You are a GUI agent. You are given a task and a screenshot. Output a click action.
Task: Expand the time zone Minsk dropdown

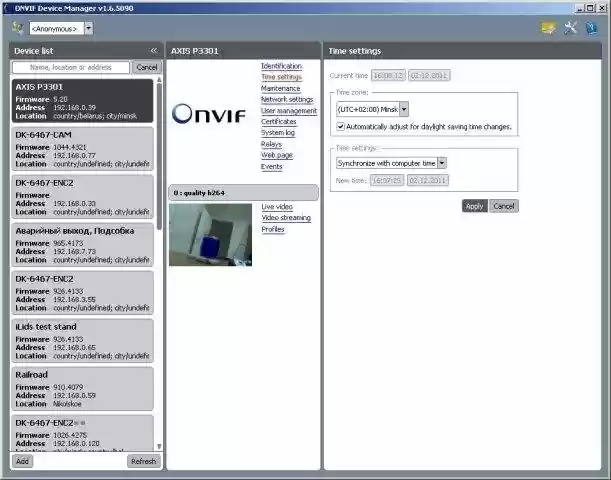[404, 109]
